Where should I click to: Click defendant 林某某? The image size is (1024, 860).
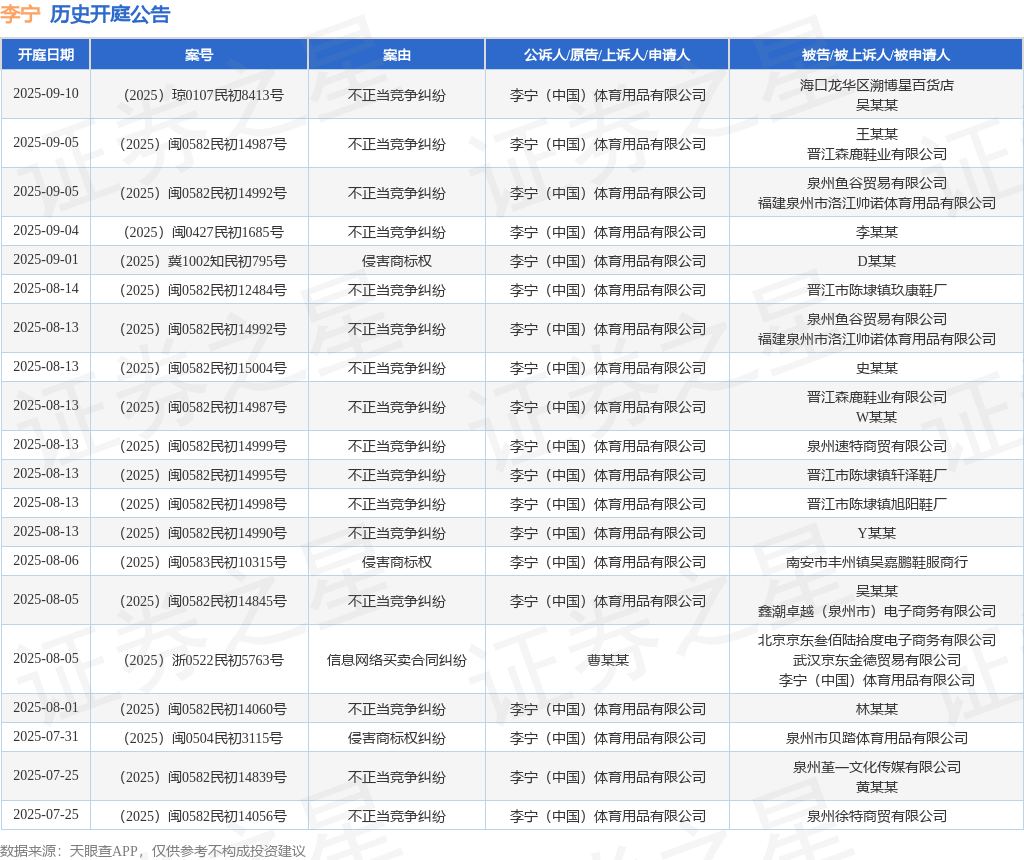[876, 709]
